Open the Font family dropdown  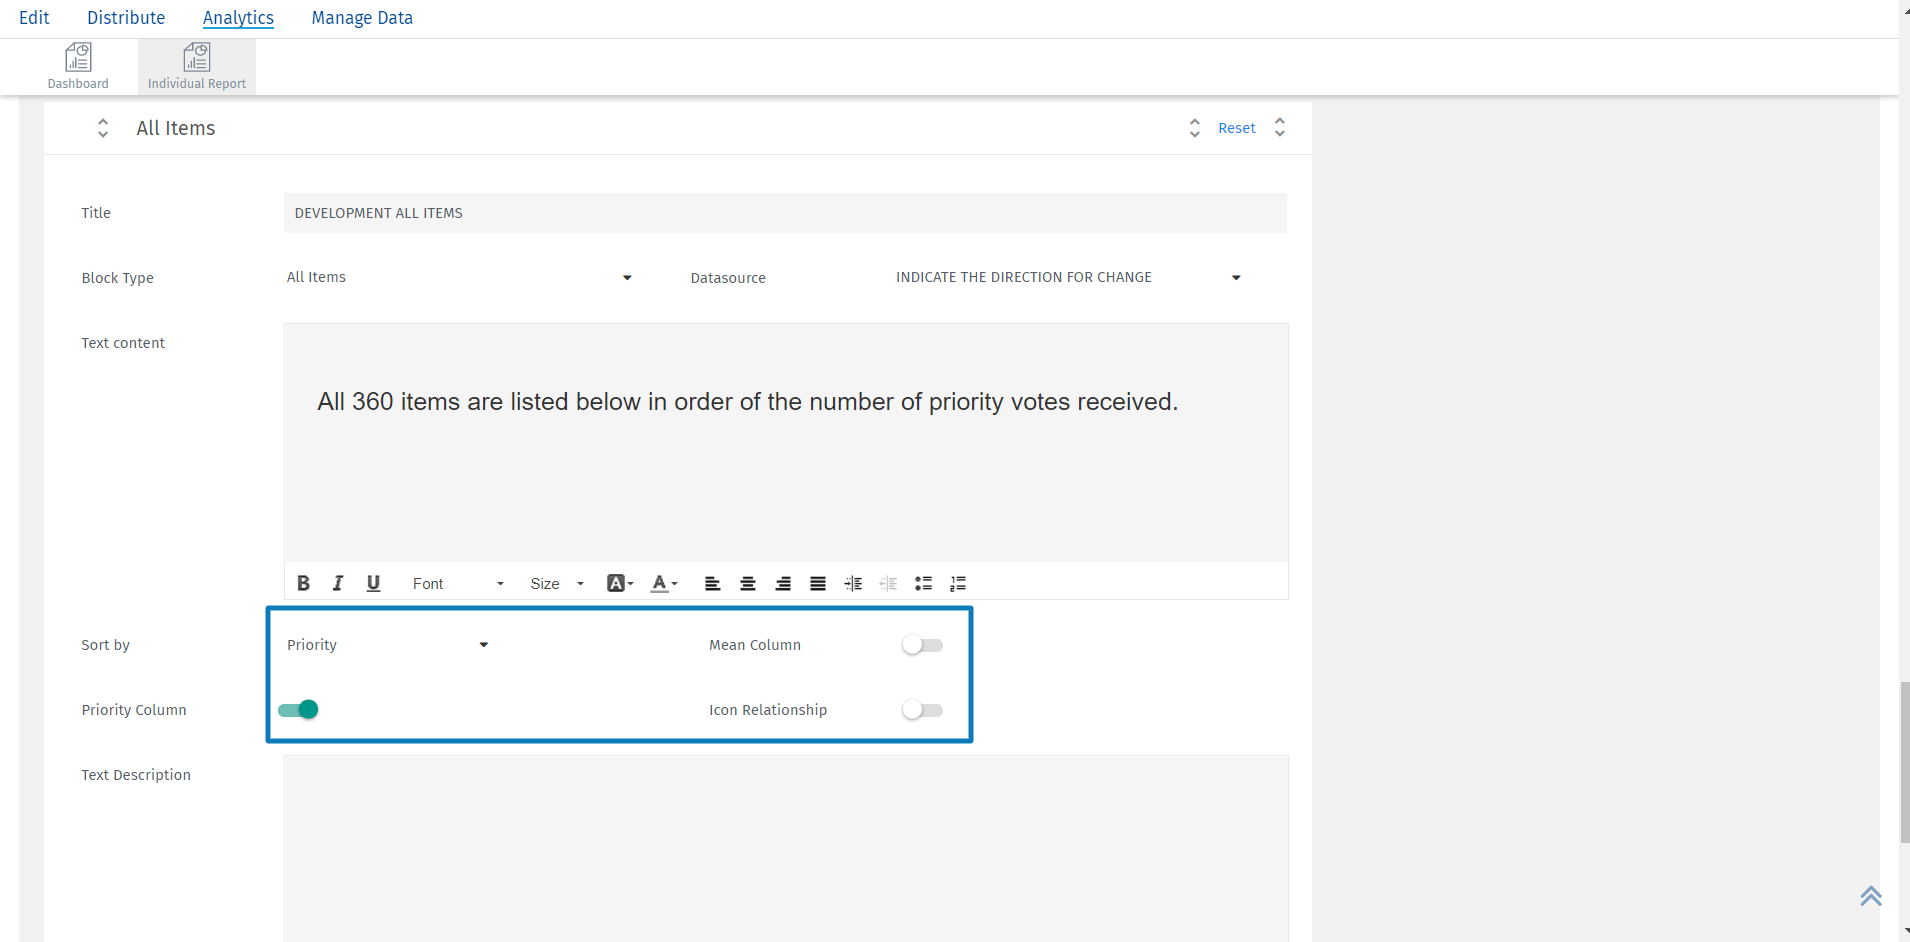455,583
